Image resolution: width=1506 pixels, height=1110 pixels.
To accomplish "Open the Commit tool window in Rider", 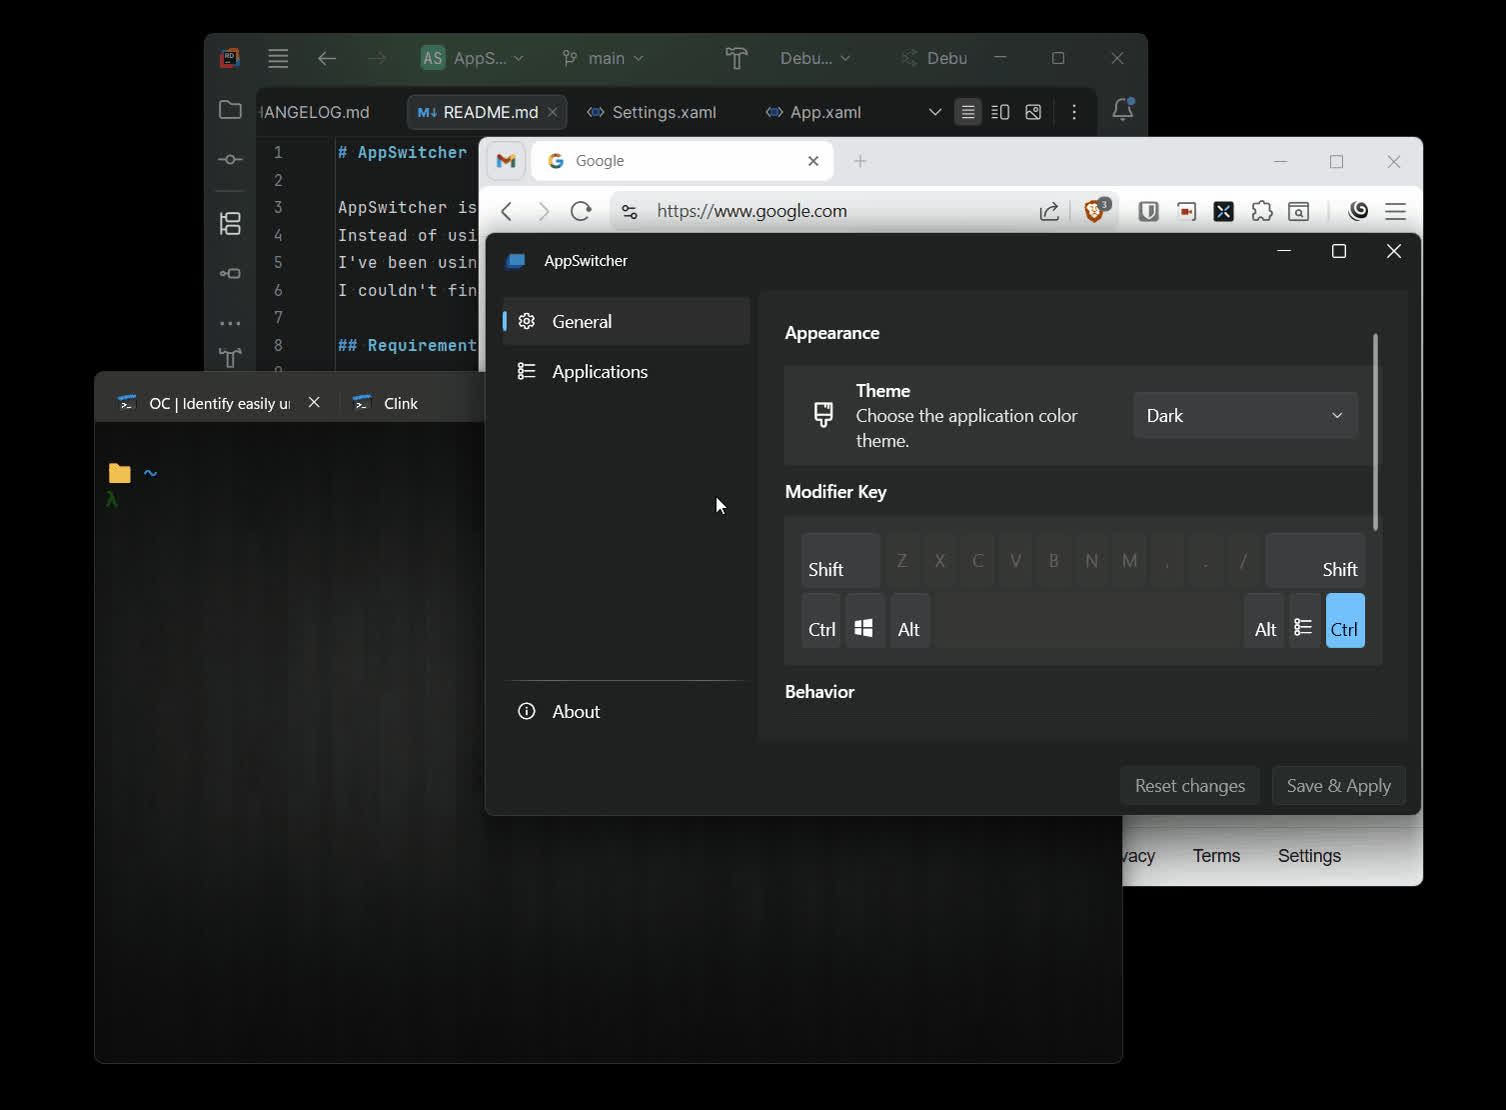I will point(230,159).
